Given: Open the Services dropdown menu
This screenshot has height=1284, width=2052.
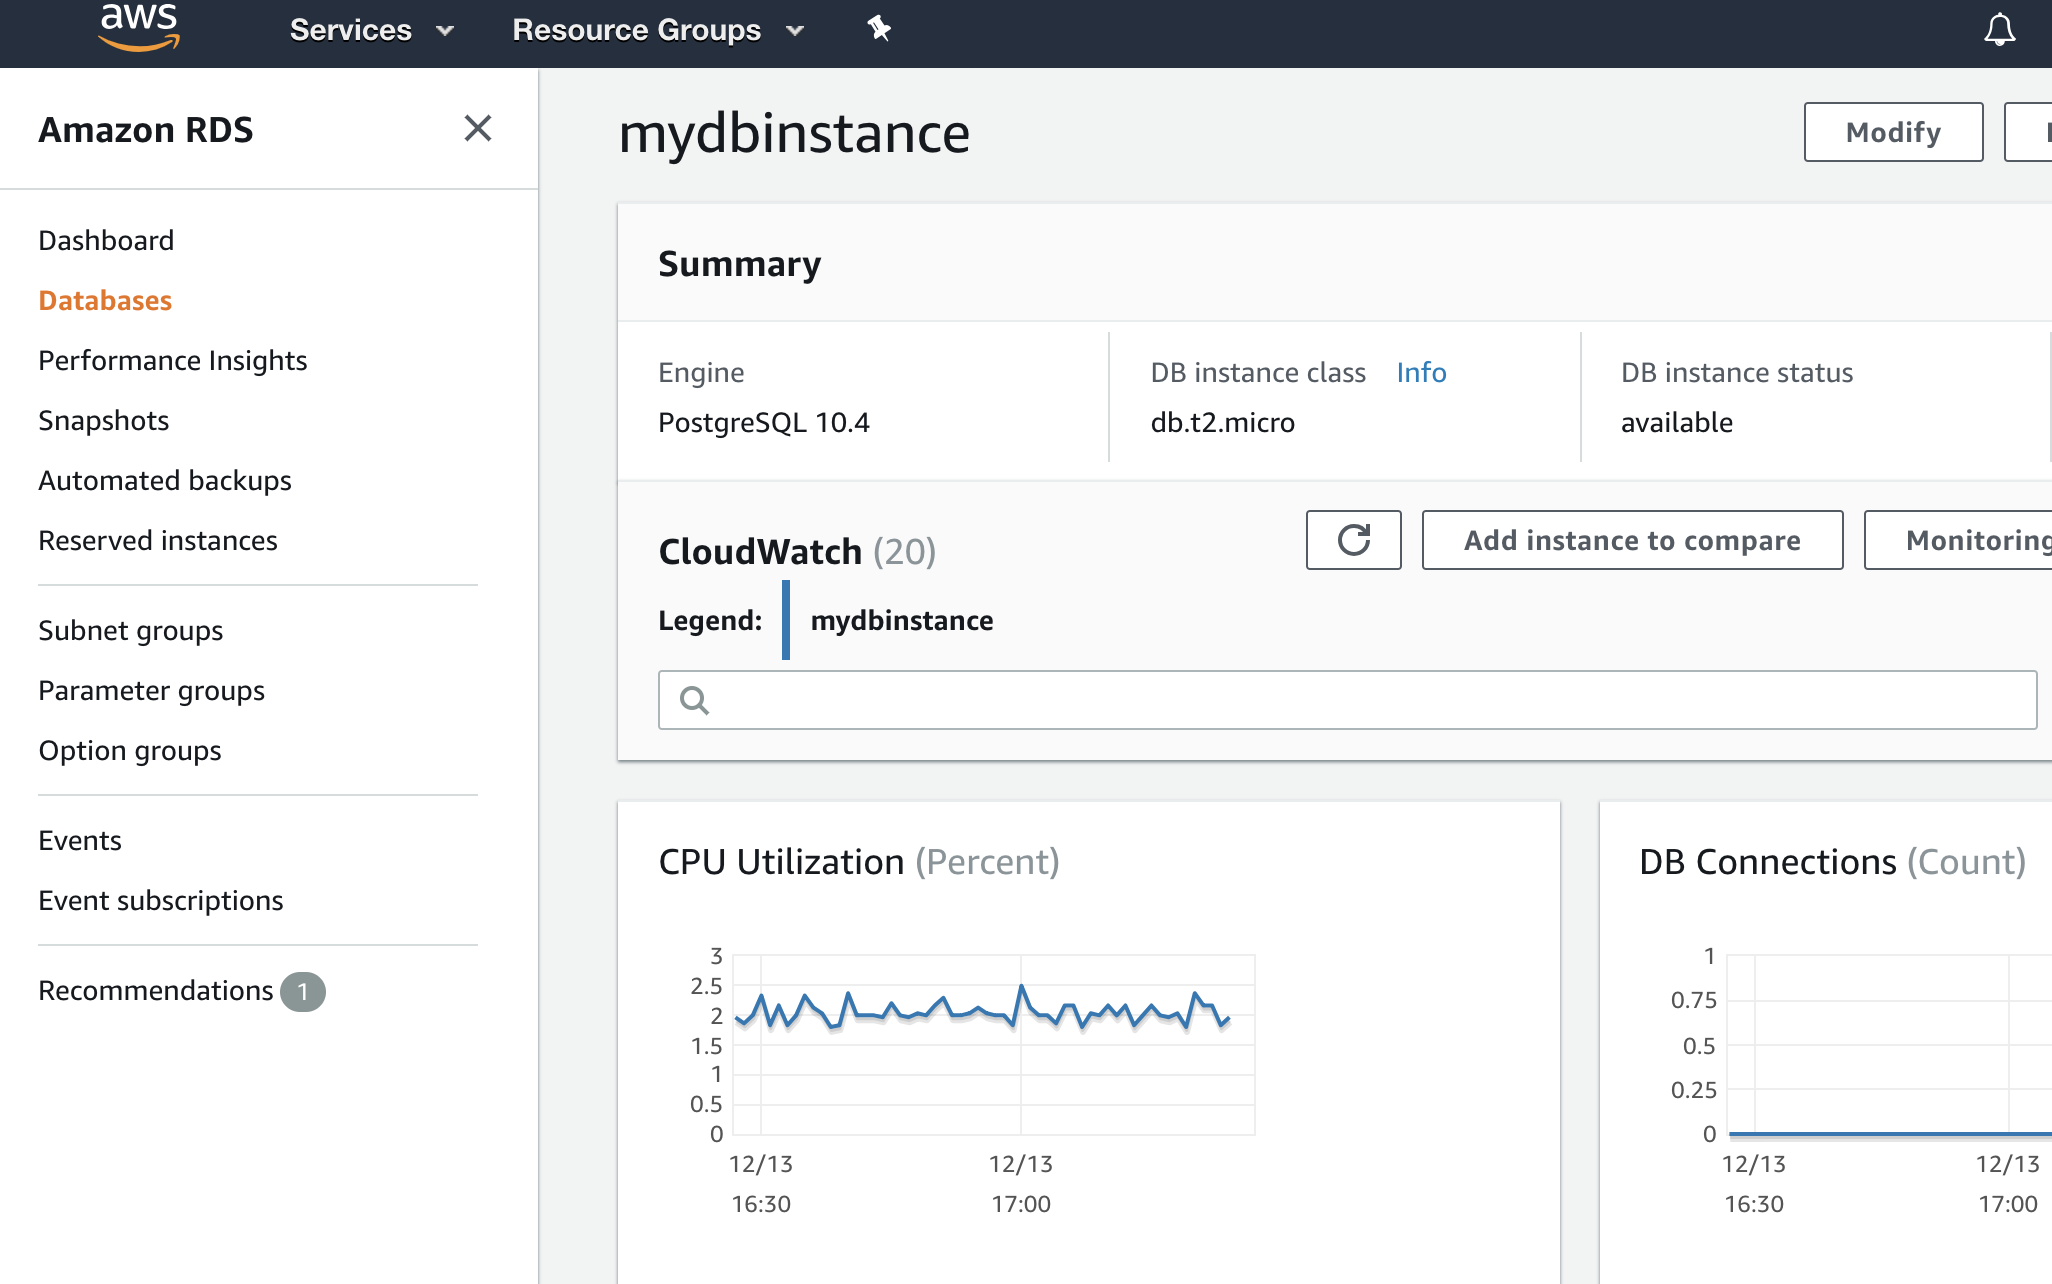Looking at the screenshot, I should coord(372,30).
